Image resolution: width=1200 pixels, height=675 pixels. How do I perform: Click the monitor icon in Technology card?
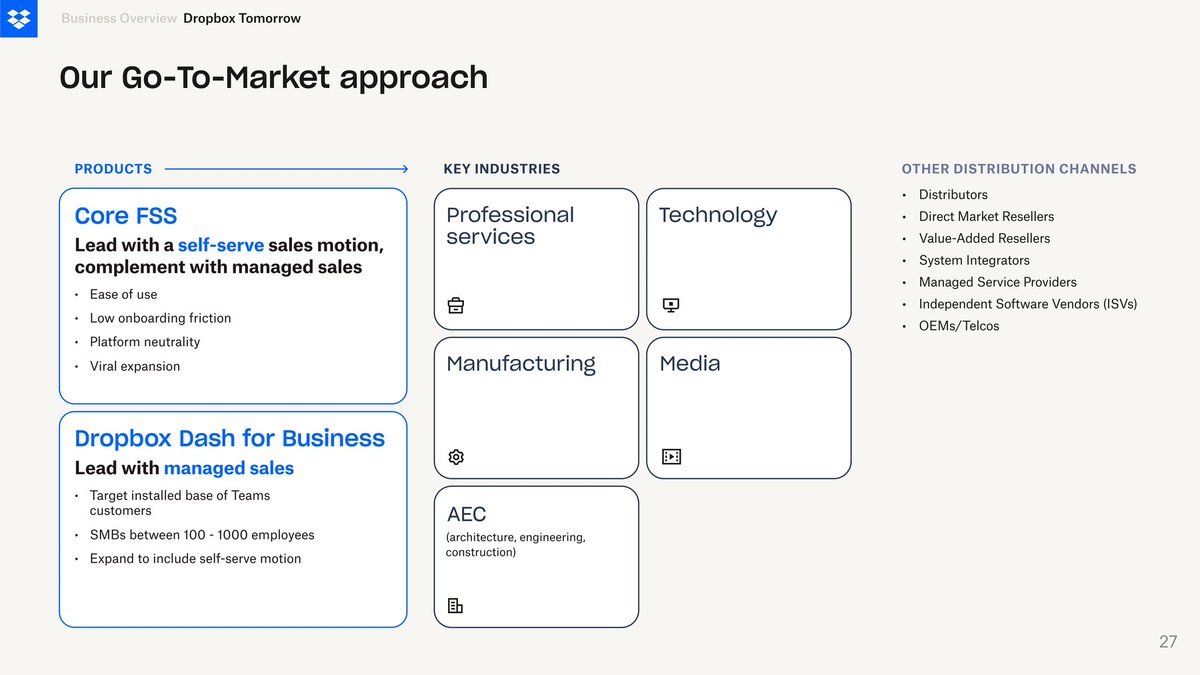click(671, 306)
